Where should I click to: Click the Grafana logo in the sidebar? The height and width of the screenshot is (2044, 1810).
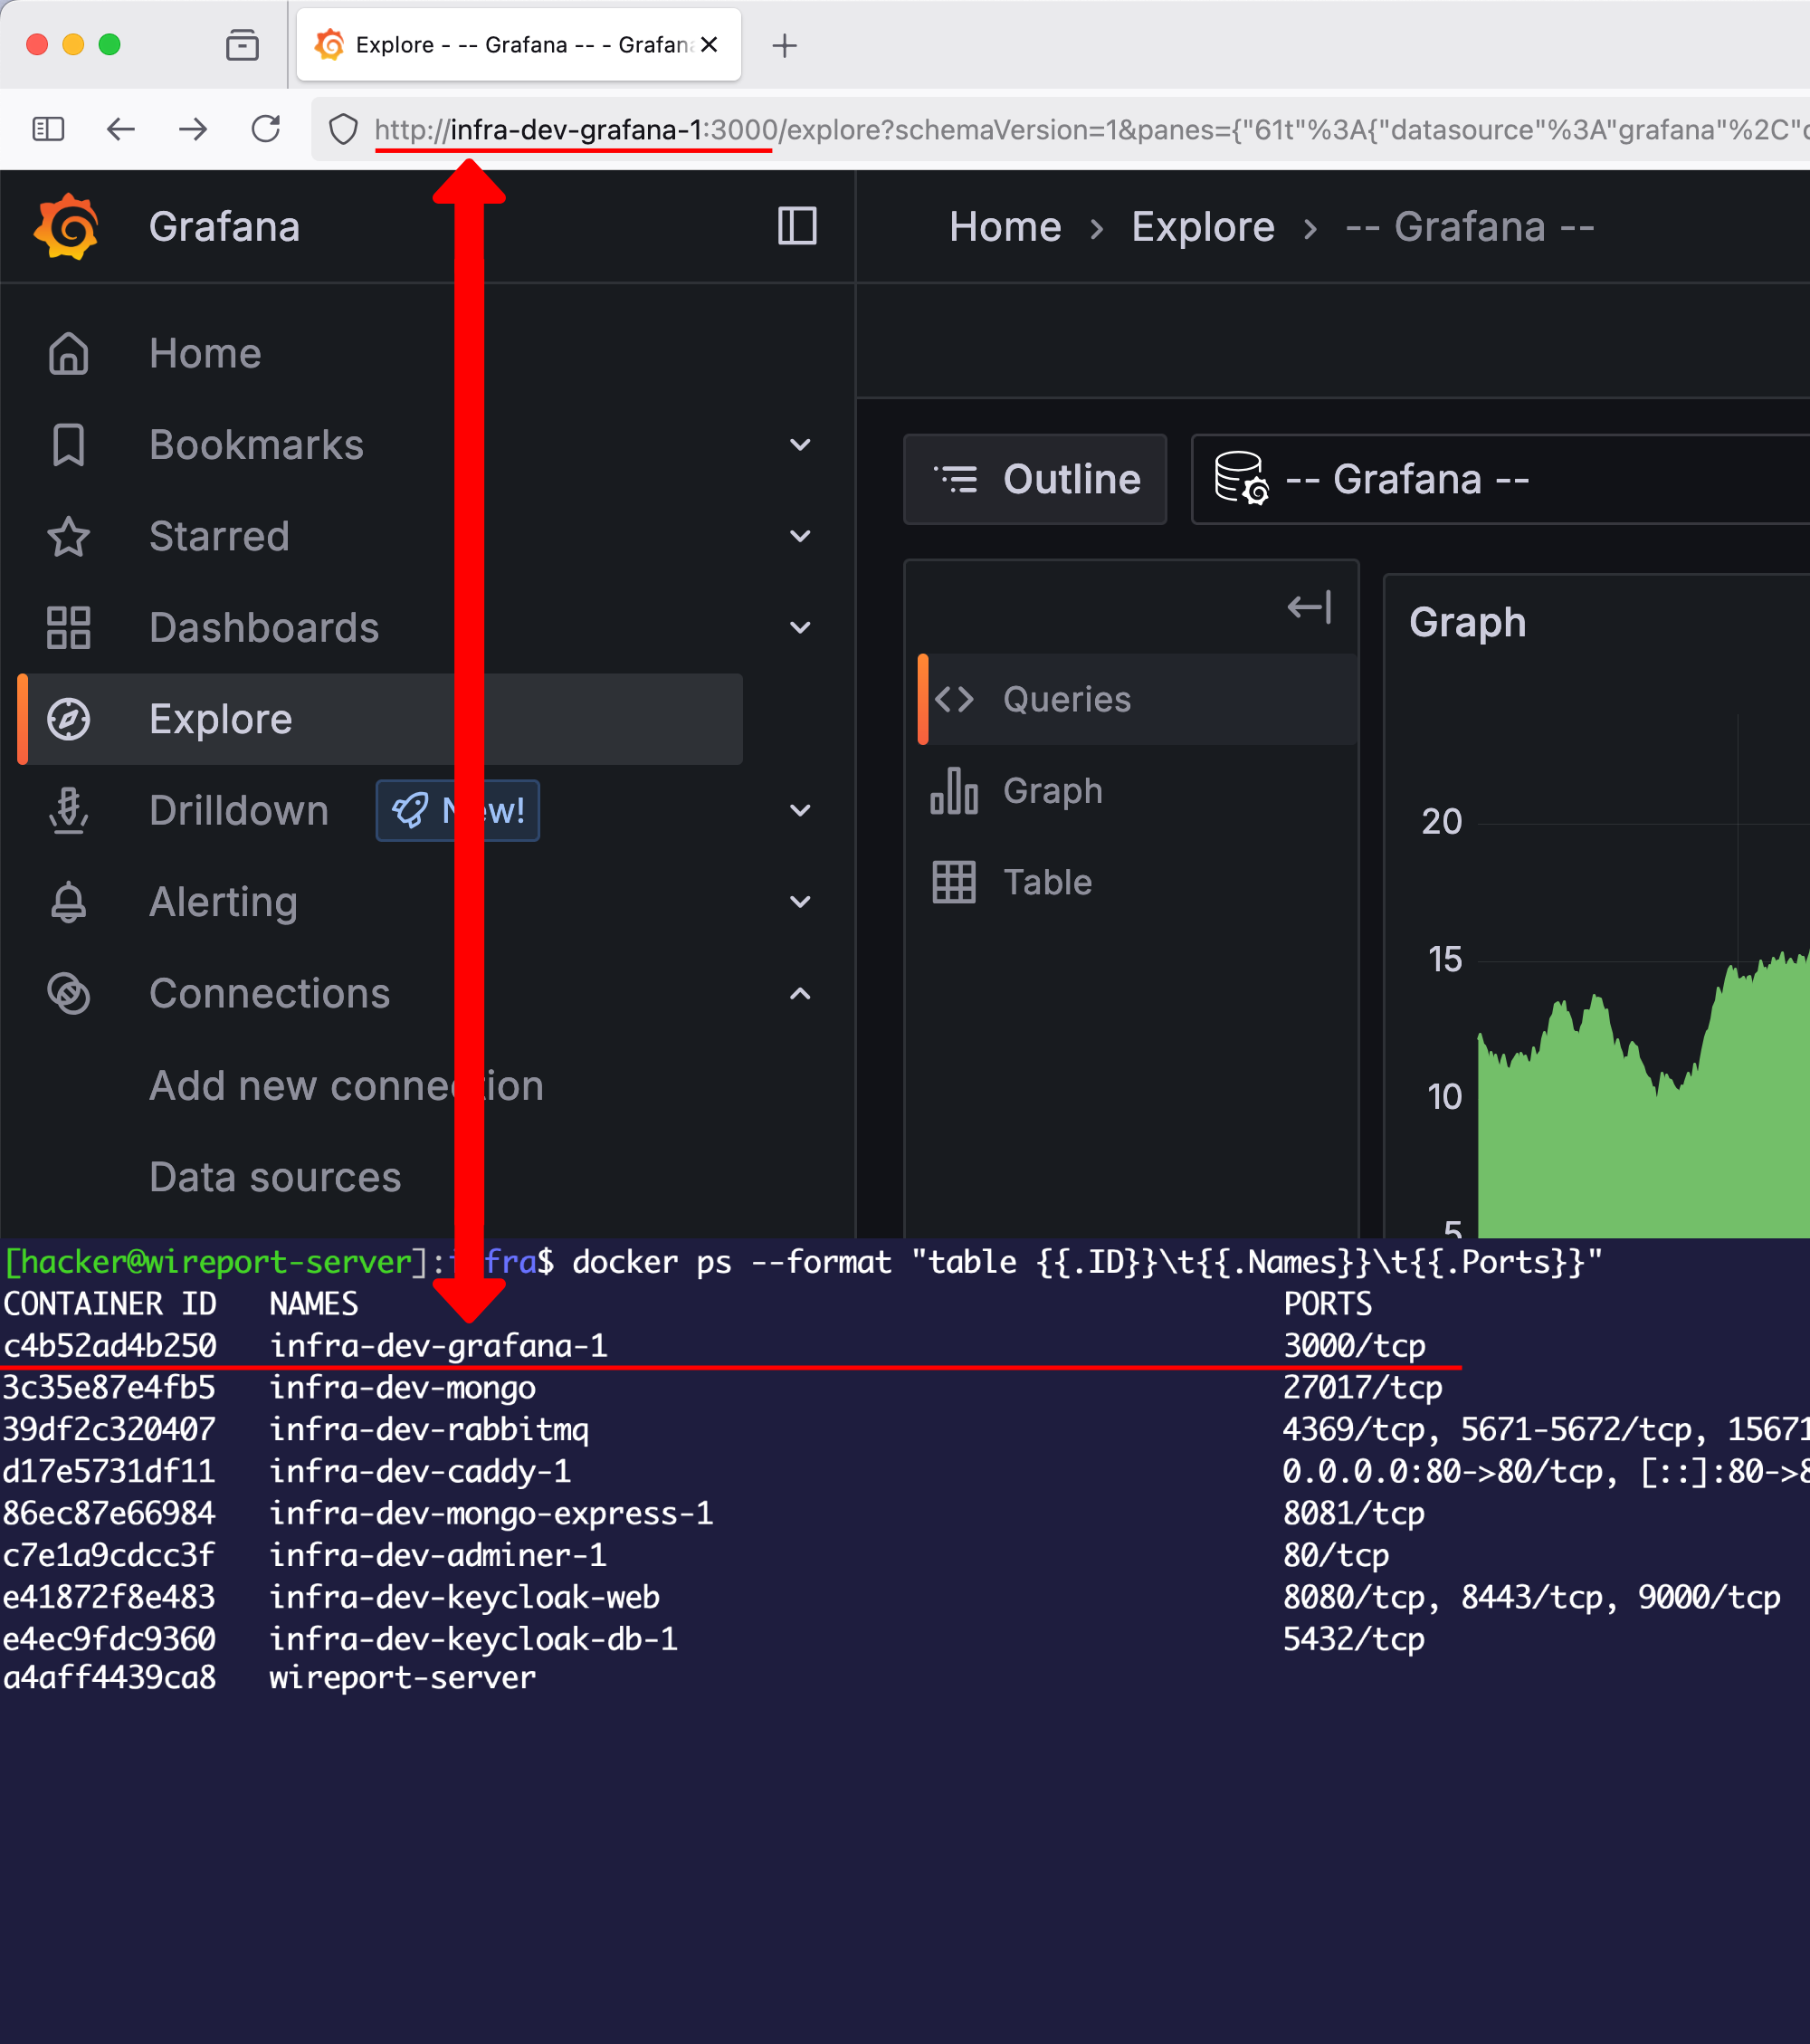pyautogui.click(x=66, y=226)
